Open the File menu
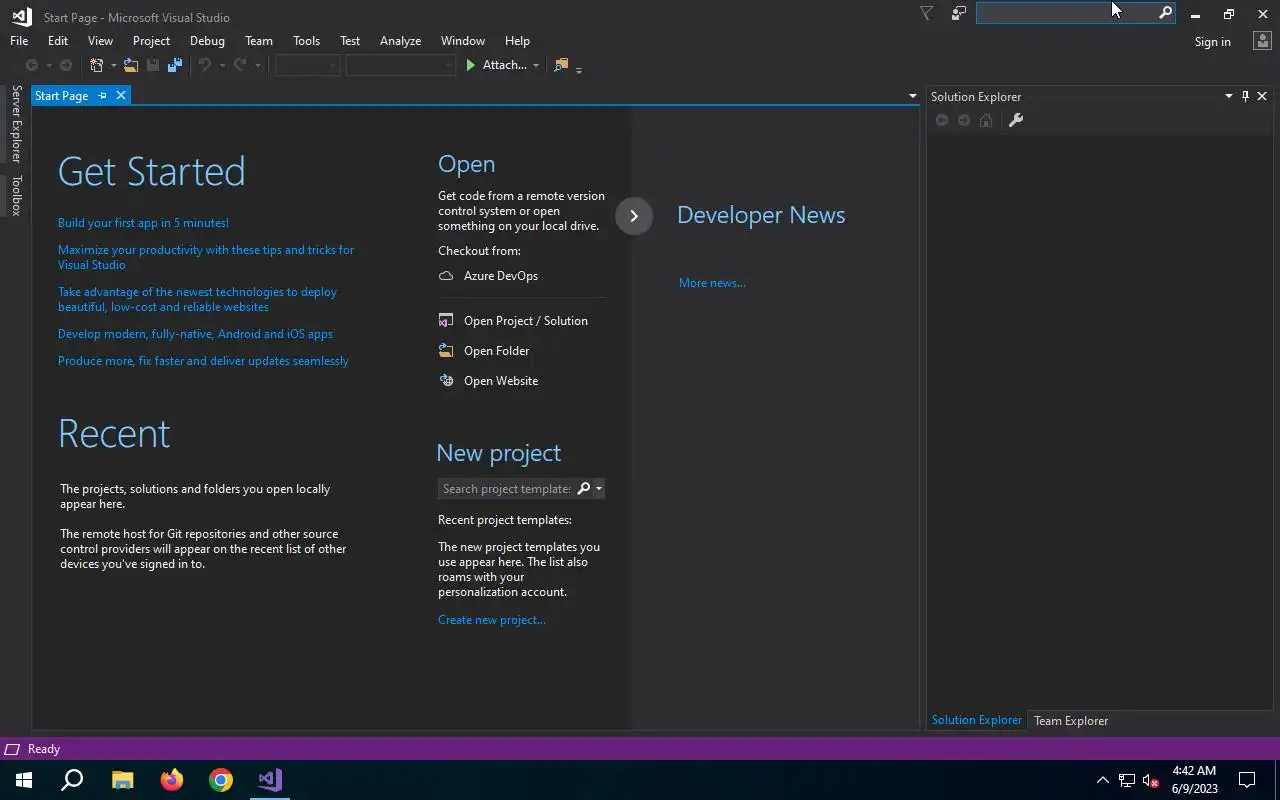This screenshot has width=1280, height=800. click(x=19, y=41)
